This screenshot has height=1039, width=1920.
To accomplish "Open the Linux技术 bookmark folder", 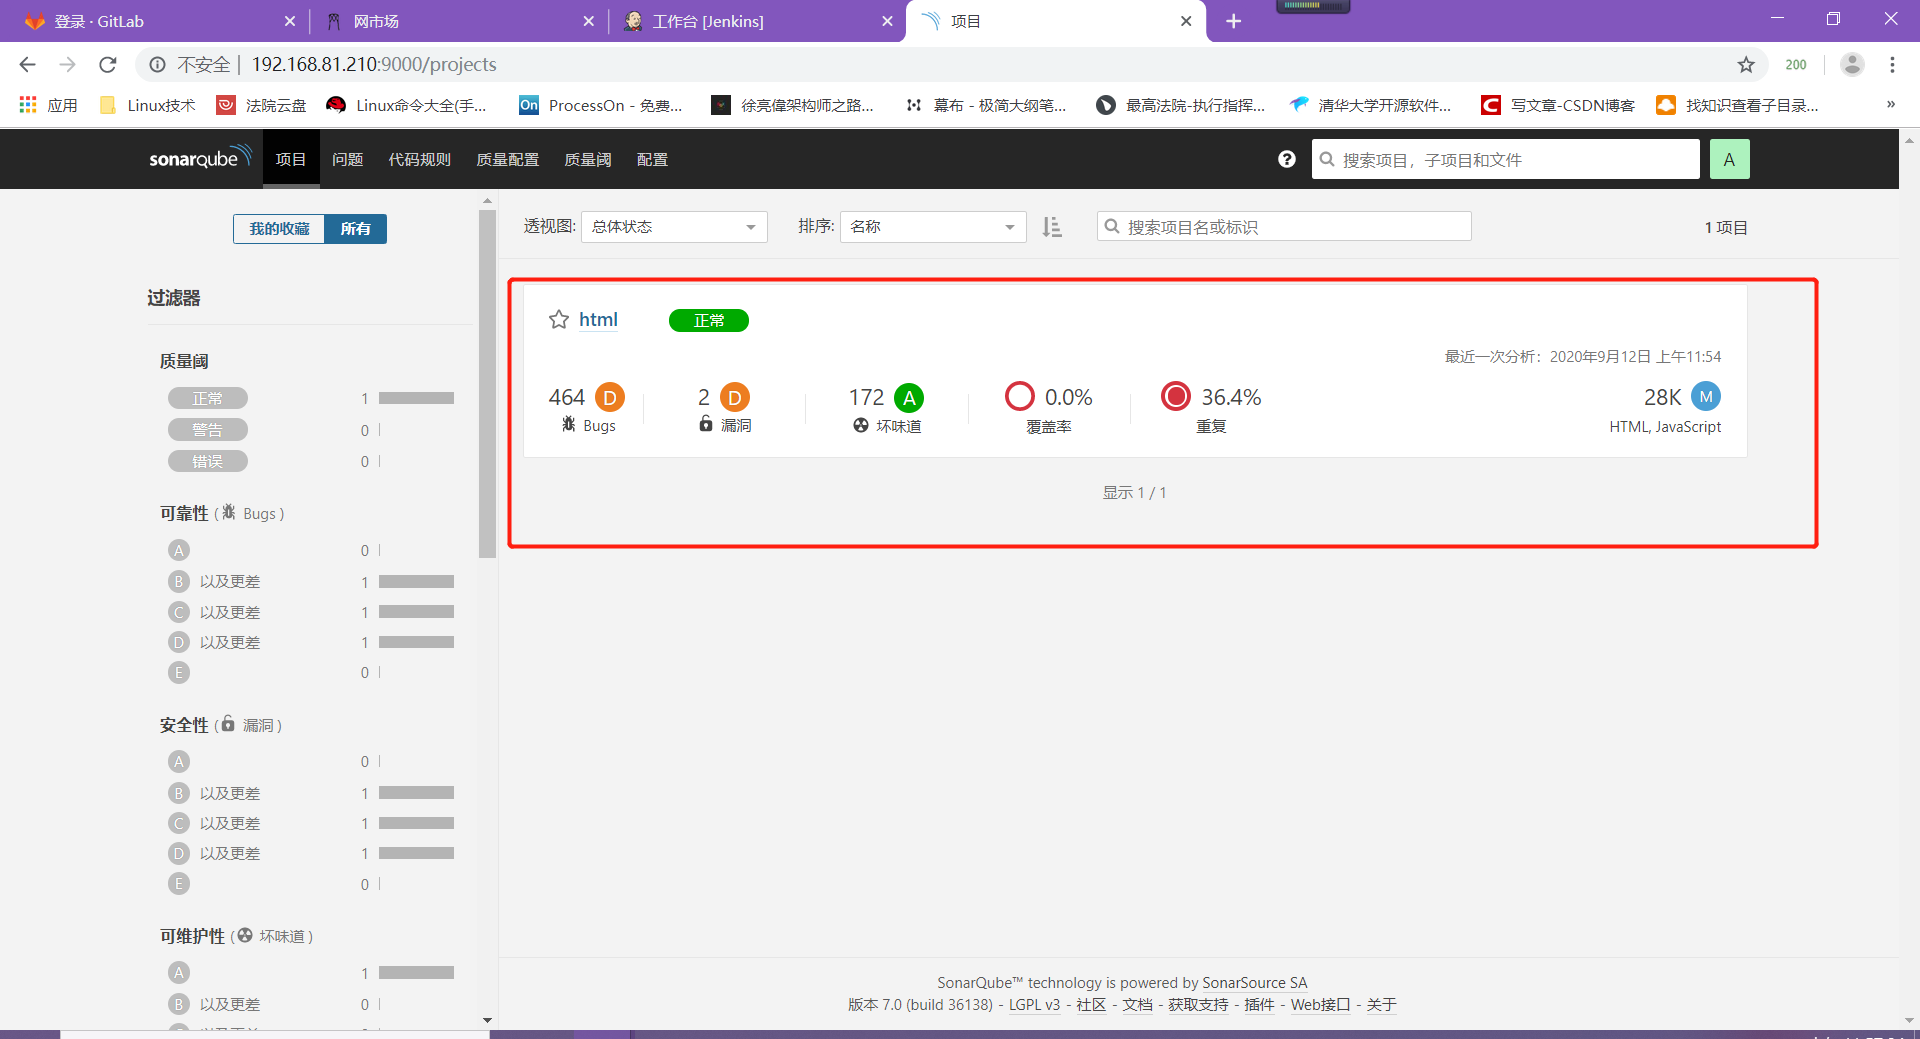I will pyautogui.click(x=148, y=105).
